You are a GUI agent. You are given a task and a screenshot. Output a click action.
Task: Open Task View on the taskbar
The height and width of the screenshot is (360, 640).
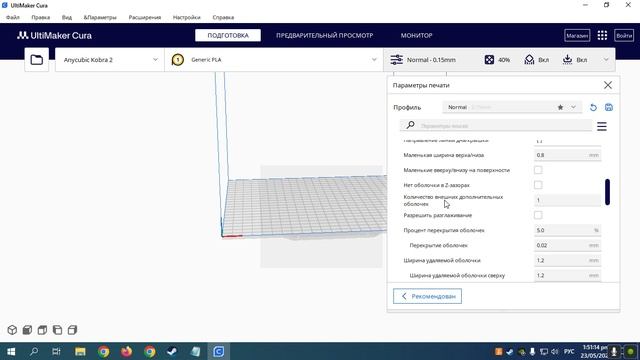(x=56, y=351)
